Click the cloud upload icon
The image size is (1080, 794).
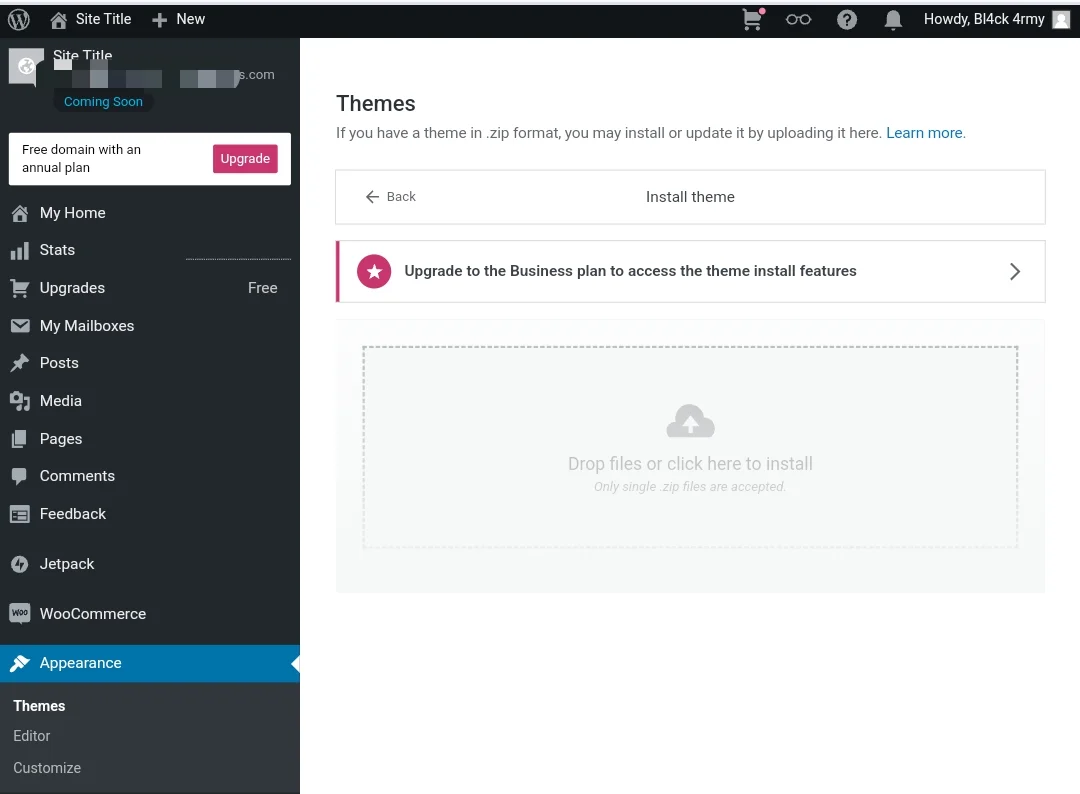pyautogui.click(x=690, y=421)
